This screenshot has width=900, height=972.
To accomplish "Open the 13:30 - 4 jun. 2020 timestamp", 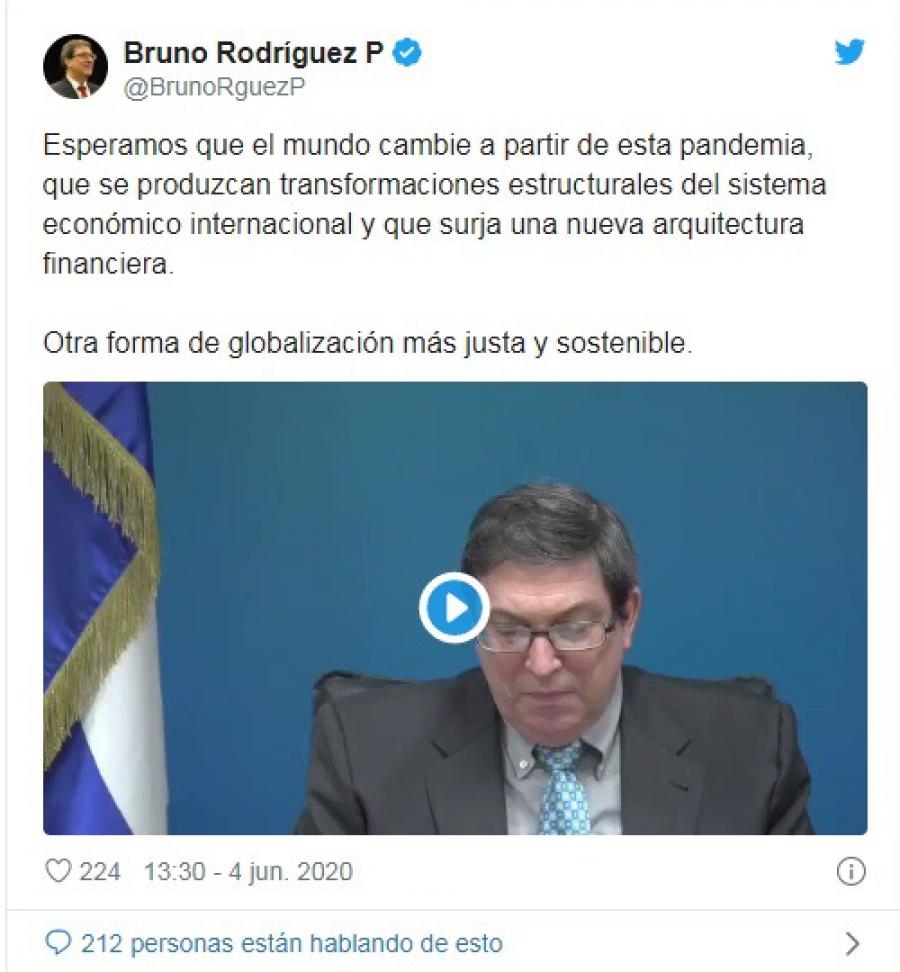I will coord(248,872).
